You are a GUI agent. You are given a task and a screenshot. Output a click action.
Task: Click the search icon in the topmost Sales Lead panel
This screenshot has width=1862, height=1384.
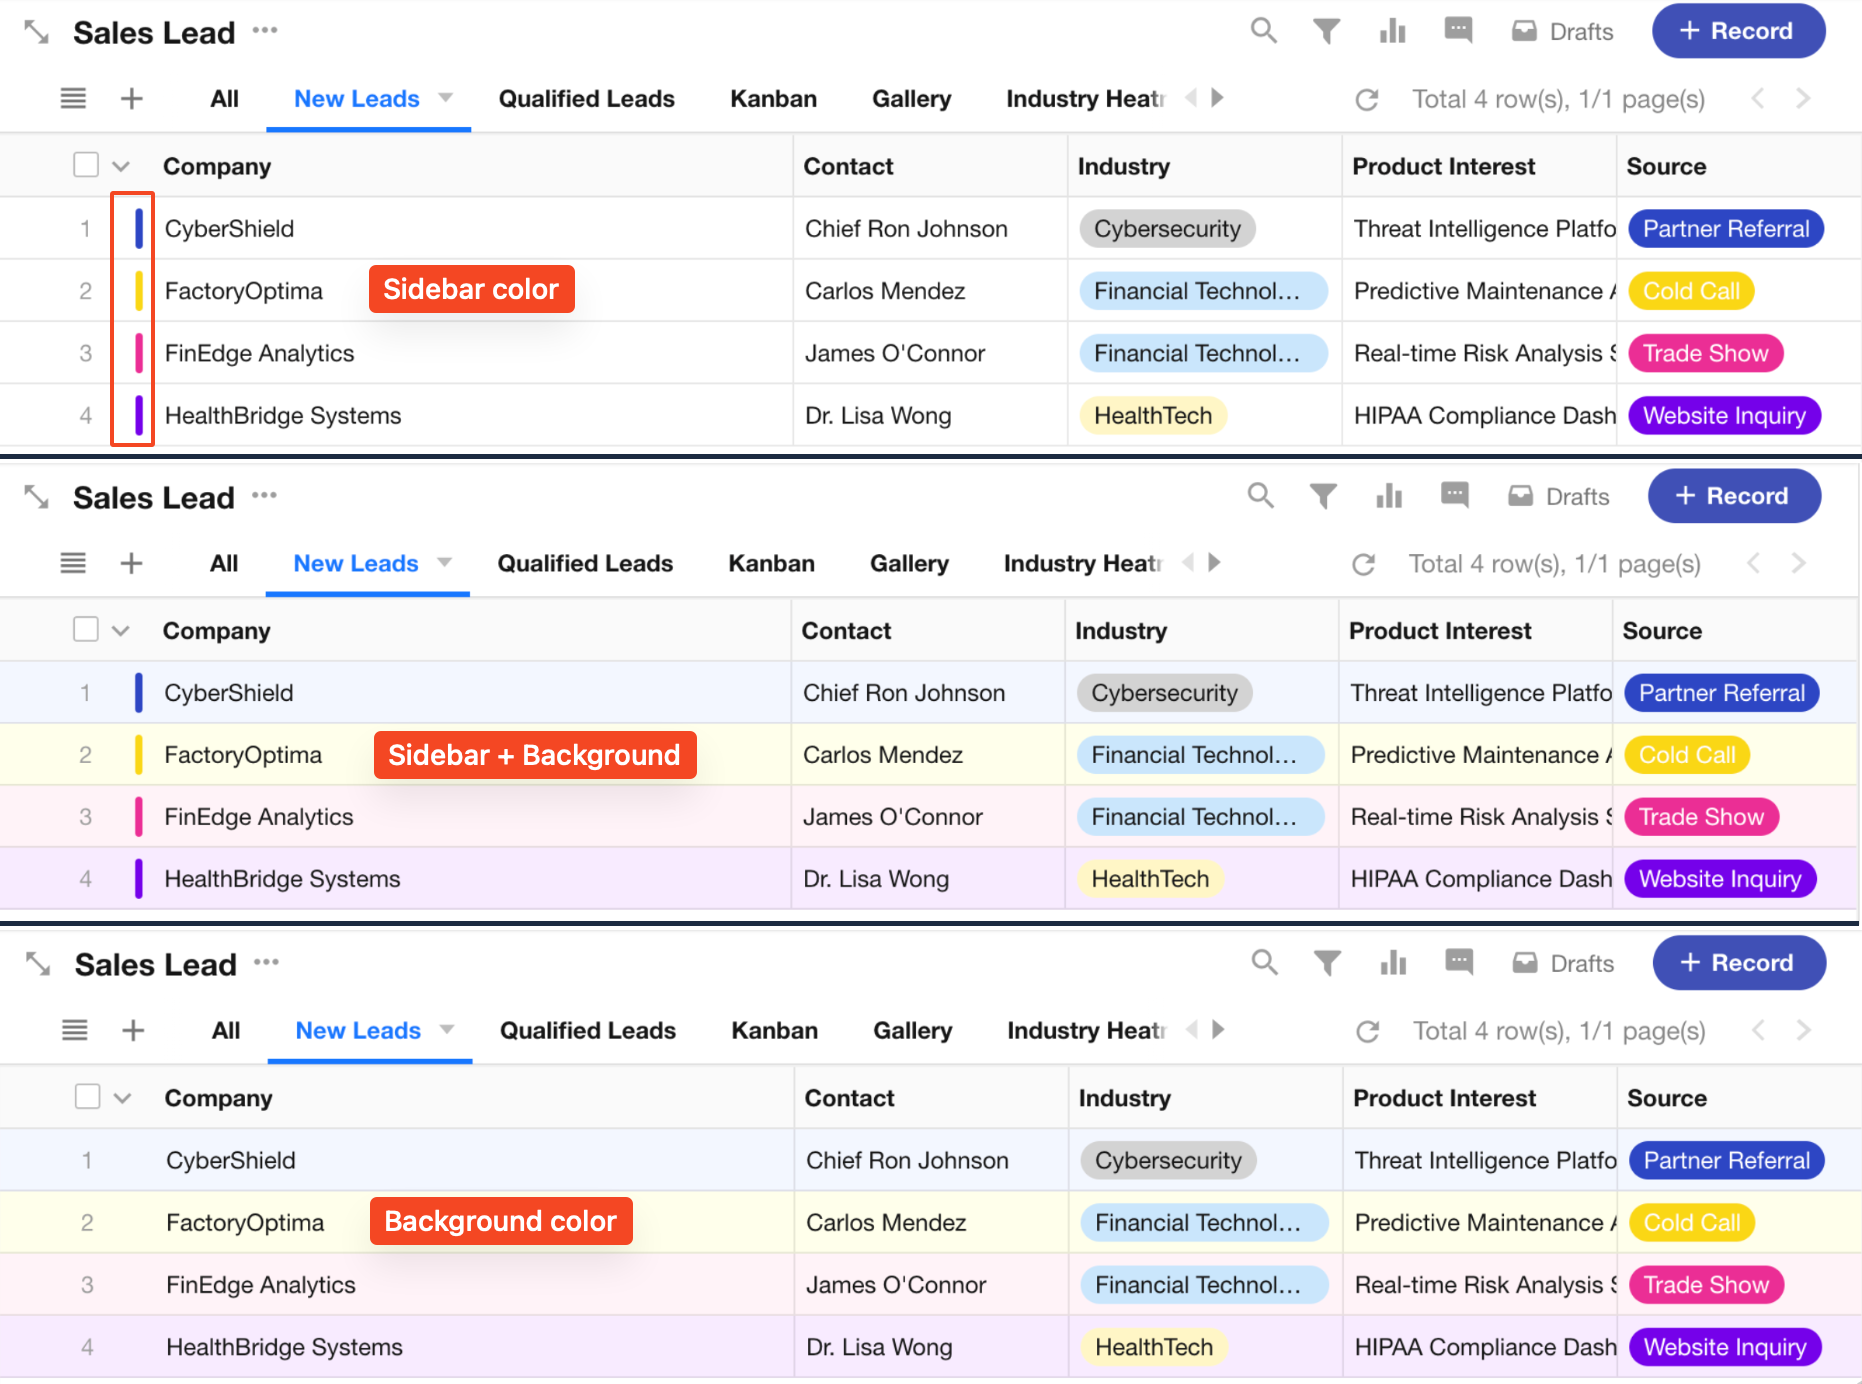coord(1263,31)
